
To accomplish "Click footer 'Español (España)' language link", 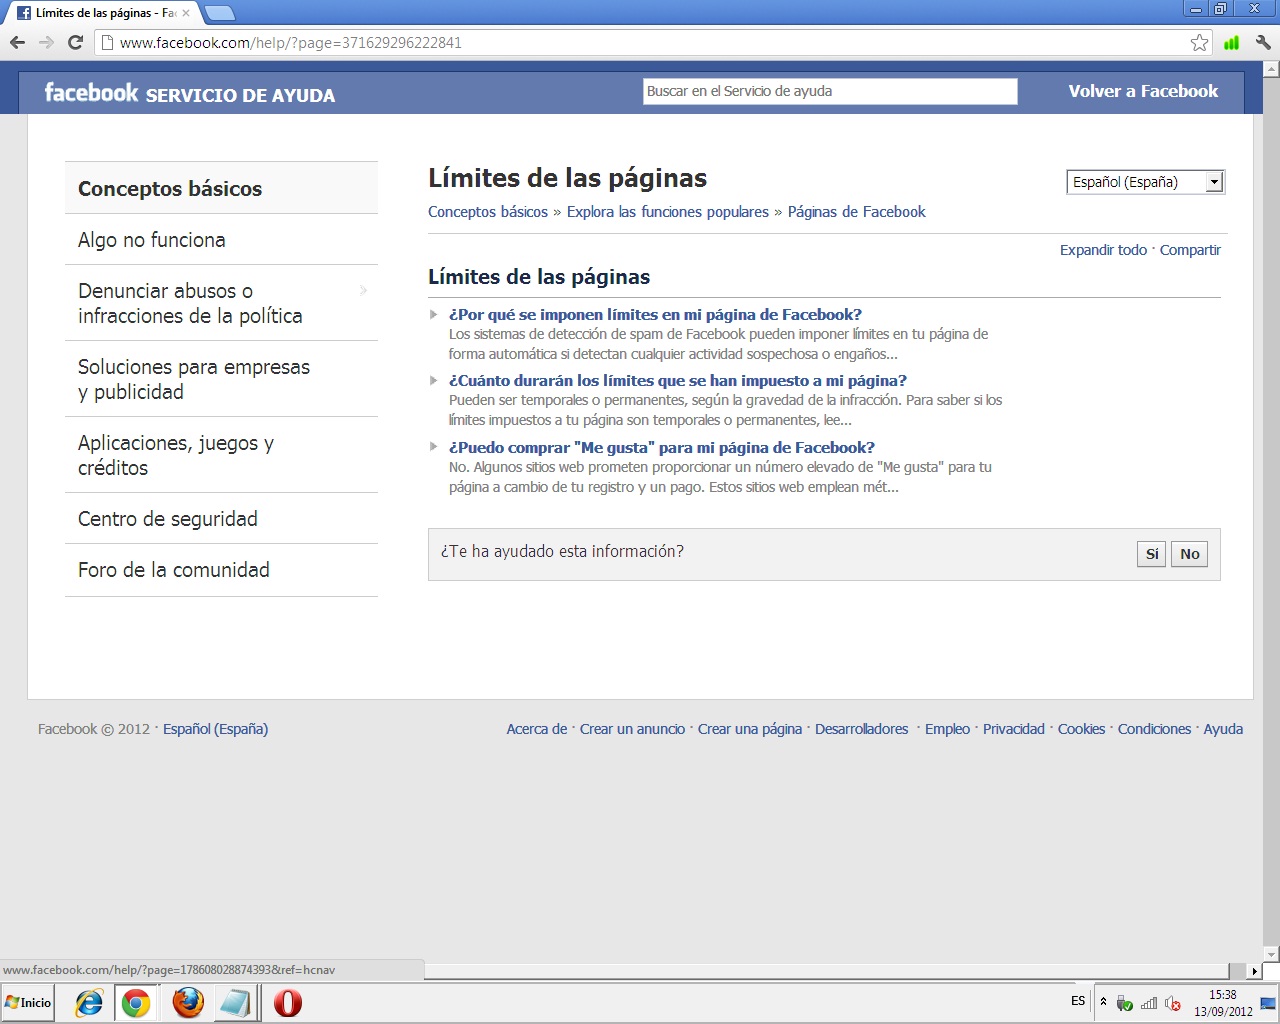I will tap(216, 729).
